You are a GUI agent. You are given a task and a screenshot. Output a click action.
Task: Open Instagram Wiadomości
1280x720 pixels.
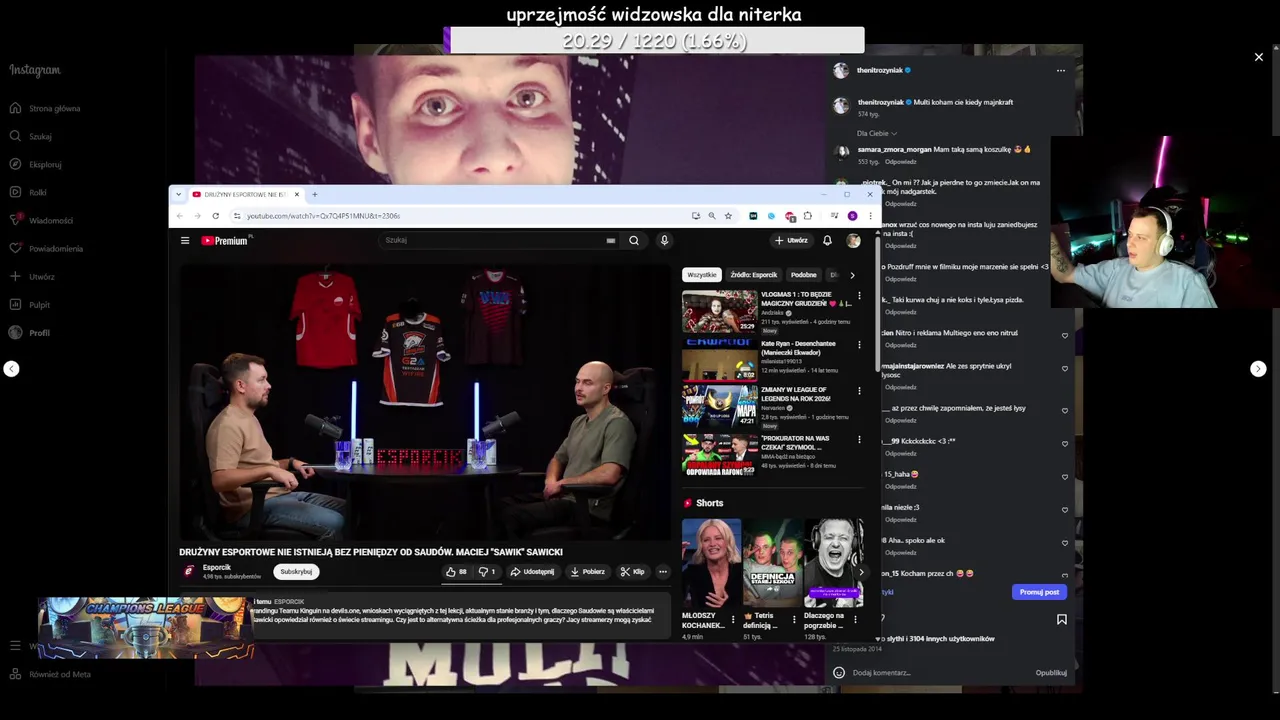[x=41, y=220]
